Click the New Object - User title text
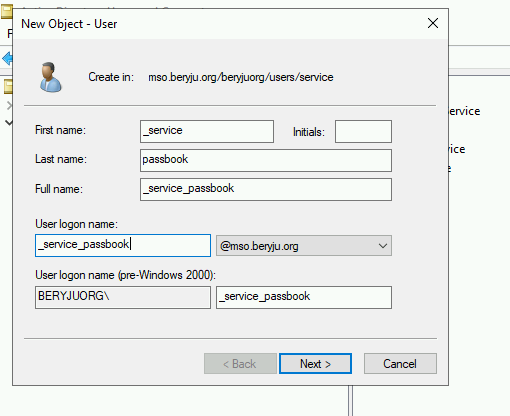Image resolution: width=510 pixels, height=416 pixels. [x=69, y=24]
